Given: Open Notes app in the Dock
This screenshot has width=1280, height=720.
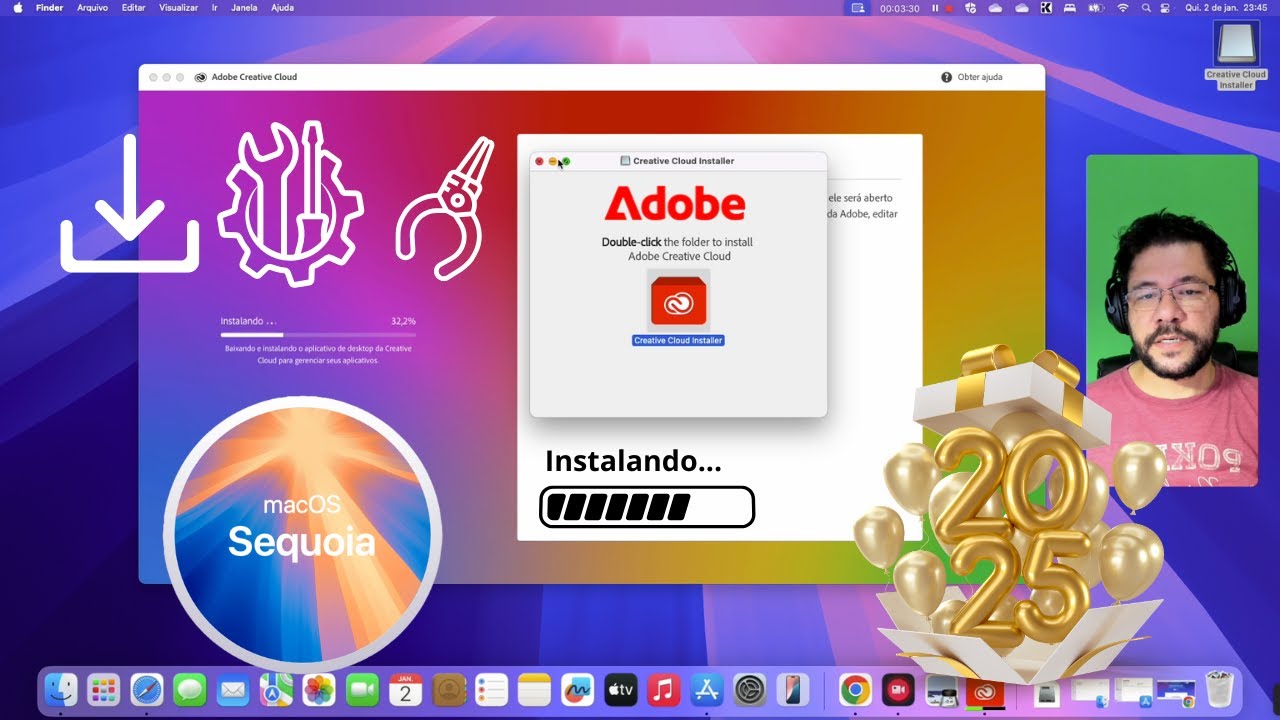Looking at the screenshot, I should [534, 690].
